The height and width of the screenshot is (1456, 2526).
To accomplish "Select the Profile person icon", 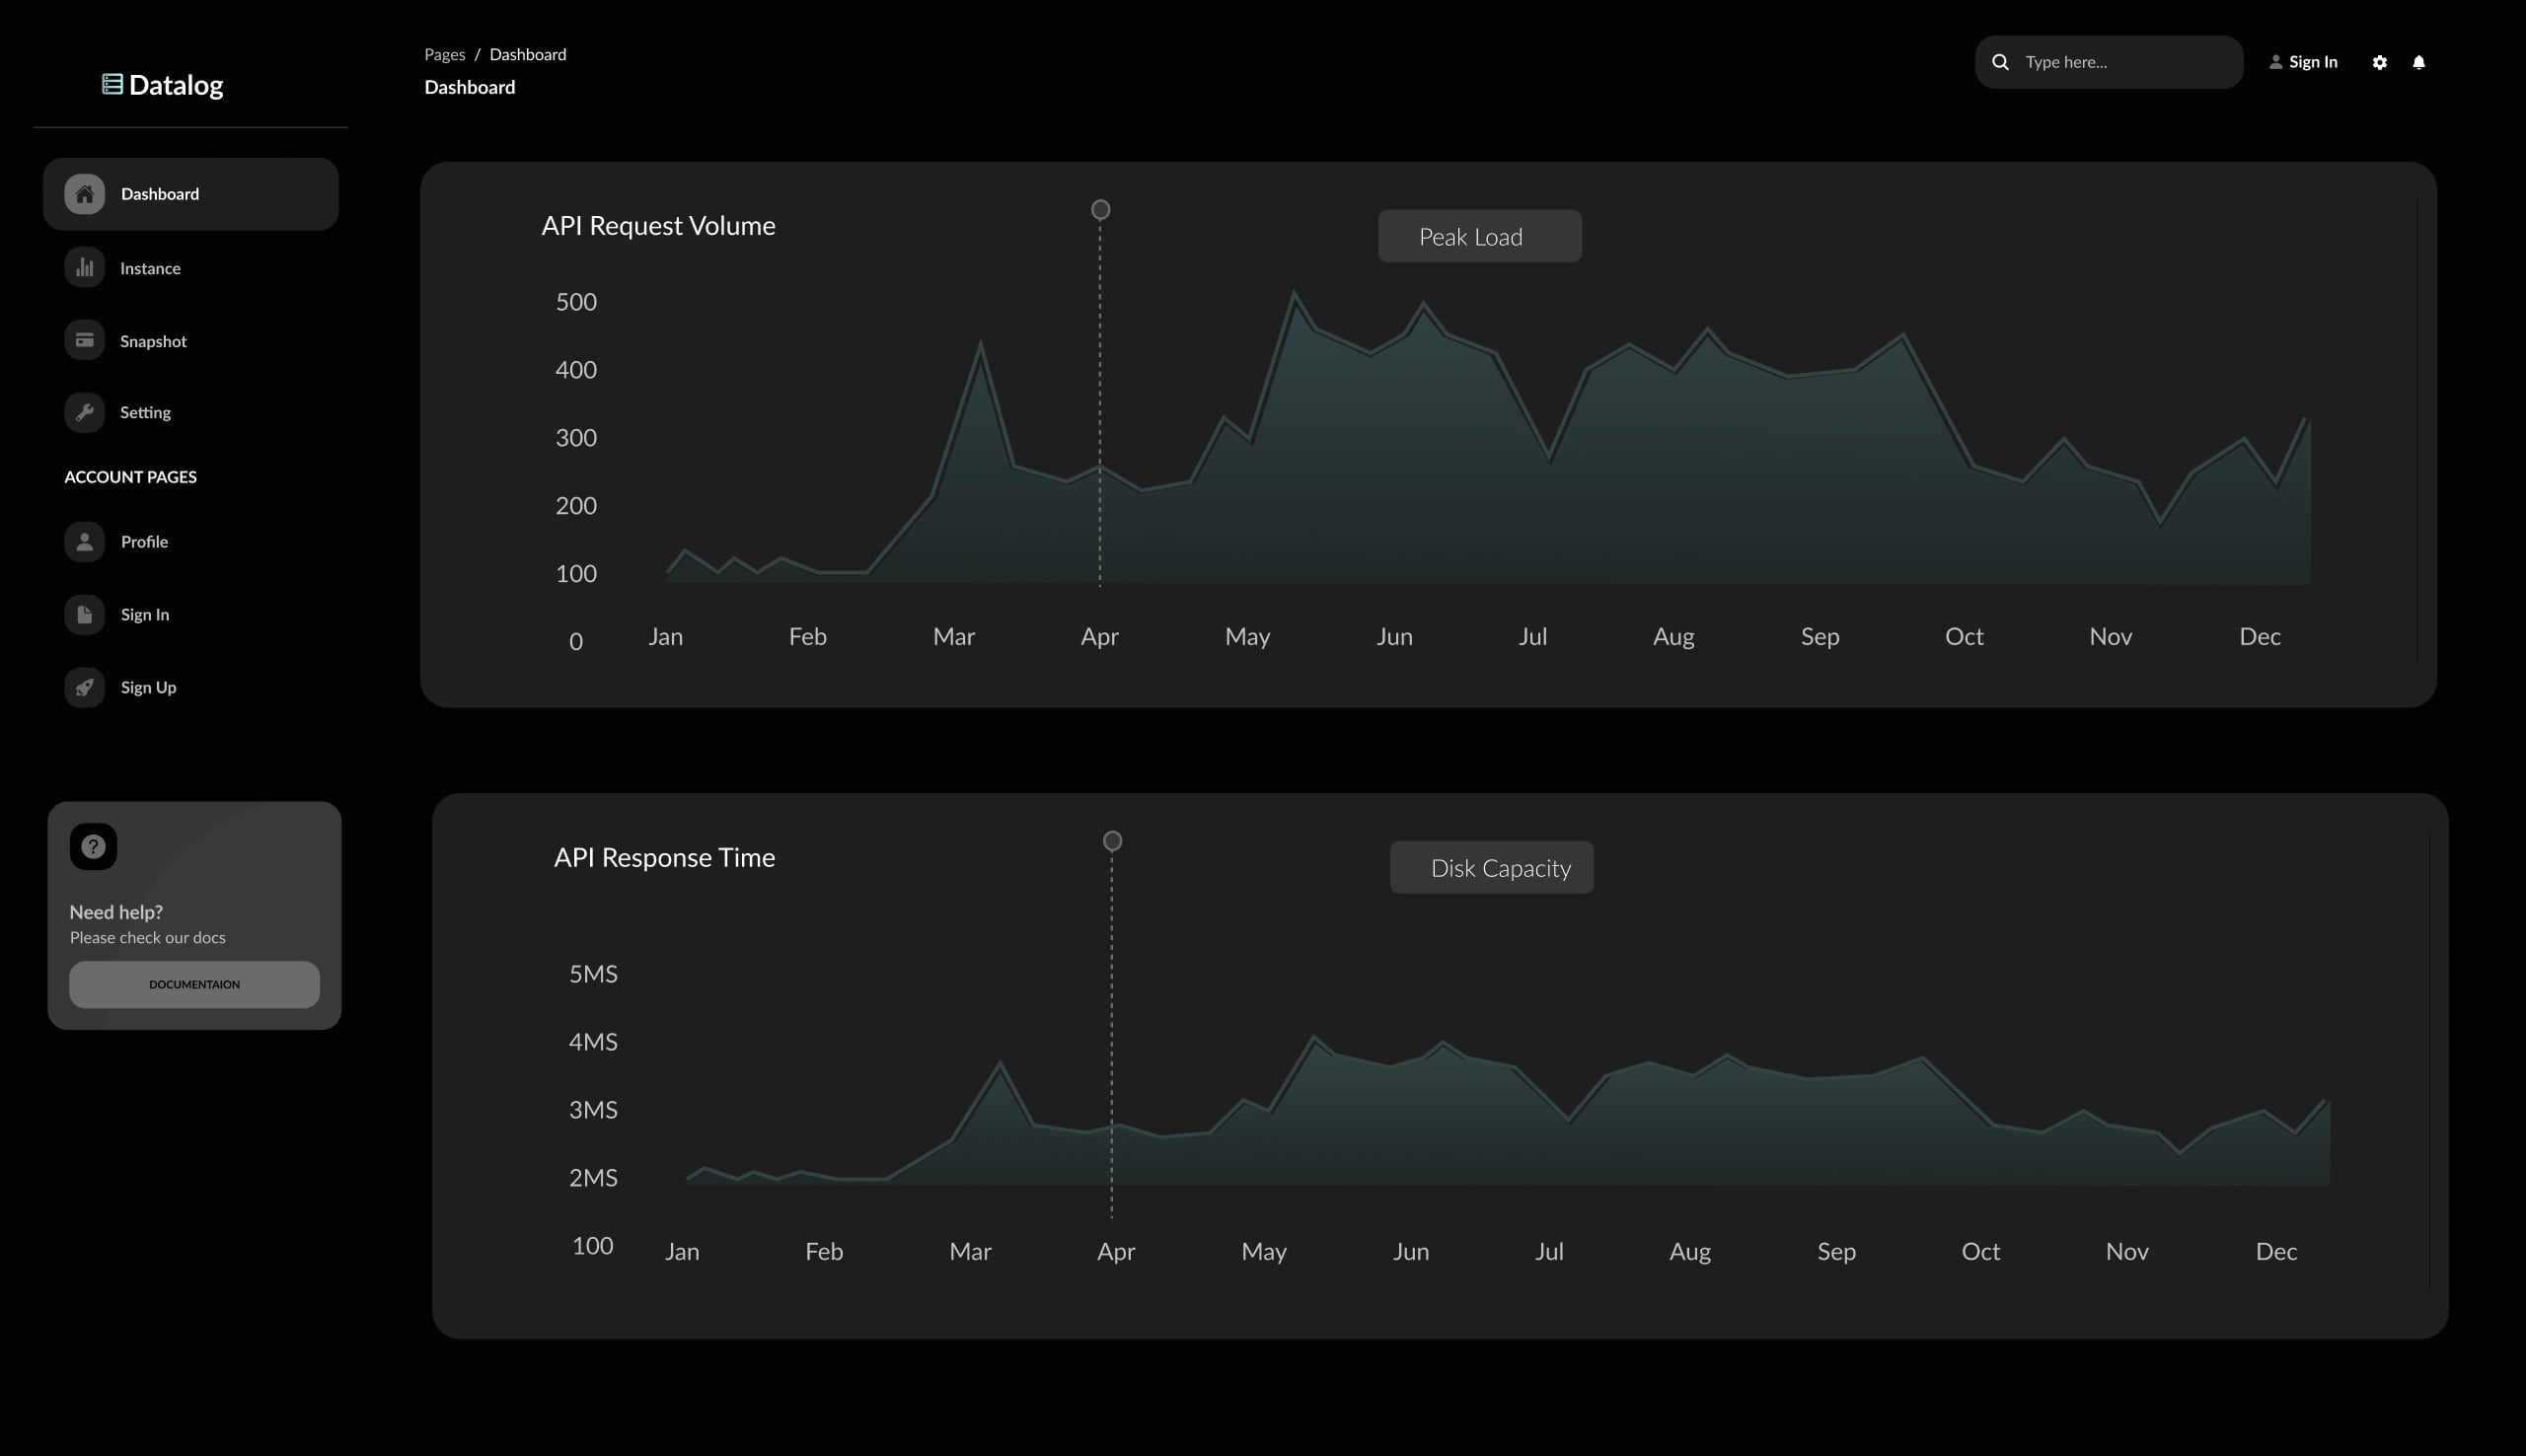I will (84, 541).
